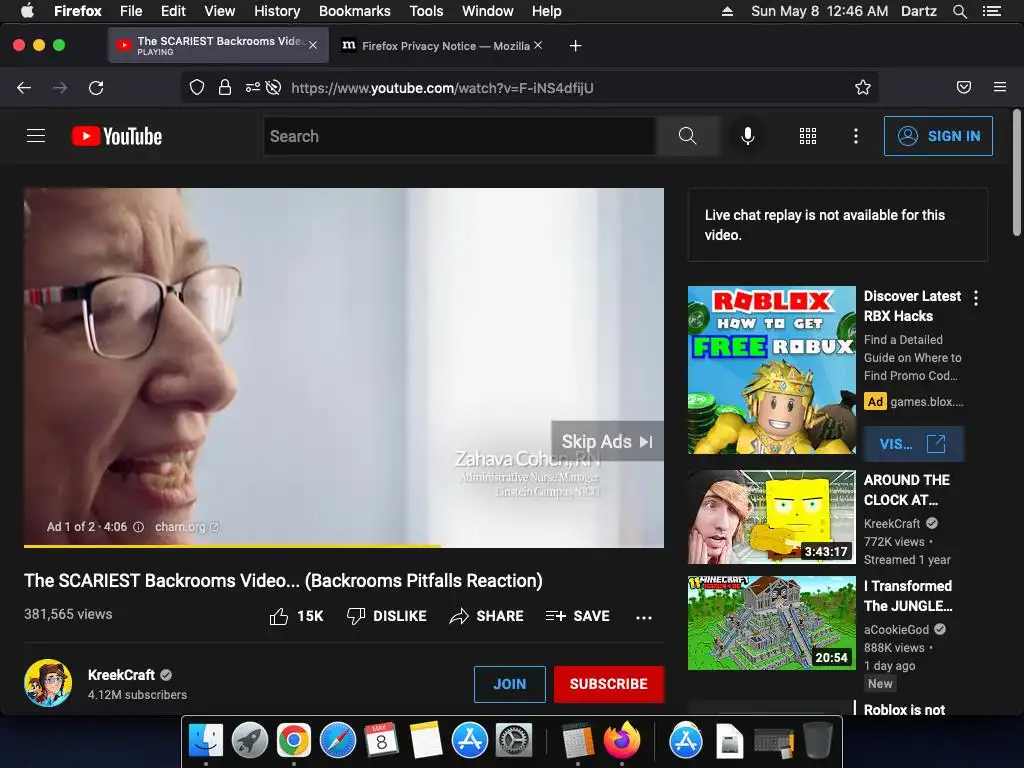Image resolution: width=1024 pixels, height=768 pixels.
Task: Dislike the video
Action: click(387, 616)
